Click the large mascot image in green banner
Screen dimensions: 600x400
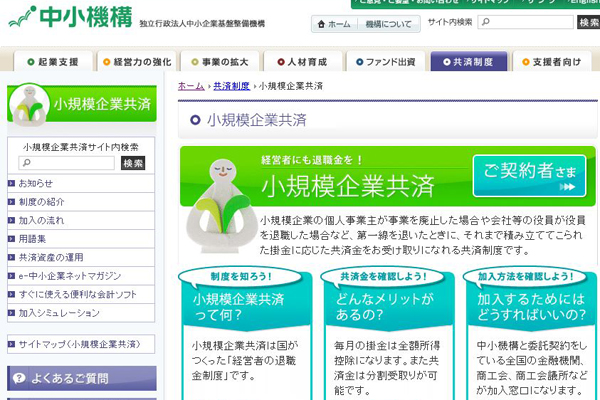tap(221, 206)
